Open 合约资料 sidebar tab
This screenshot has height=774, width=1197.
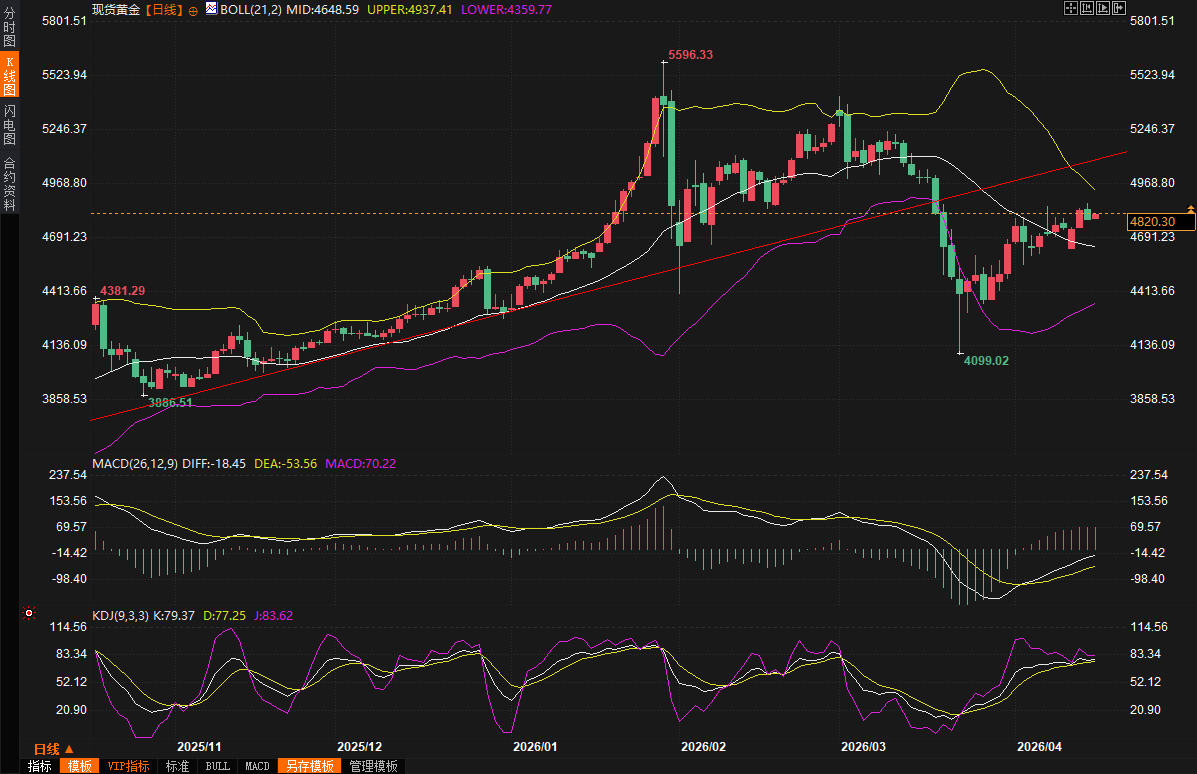click(9, 183)
